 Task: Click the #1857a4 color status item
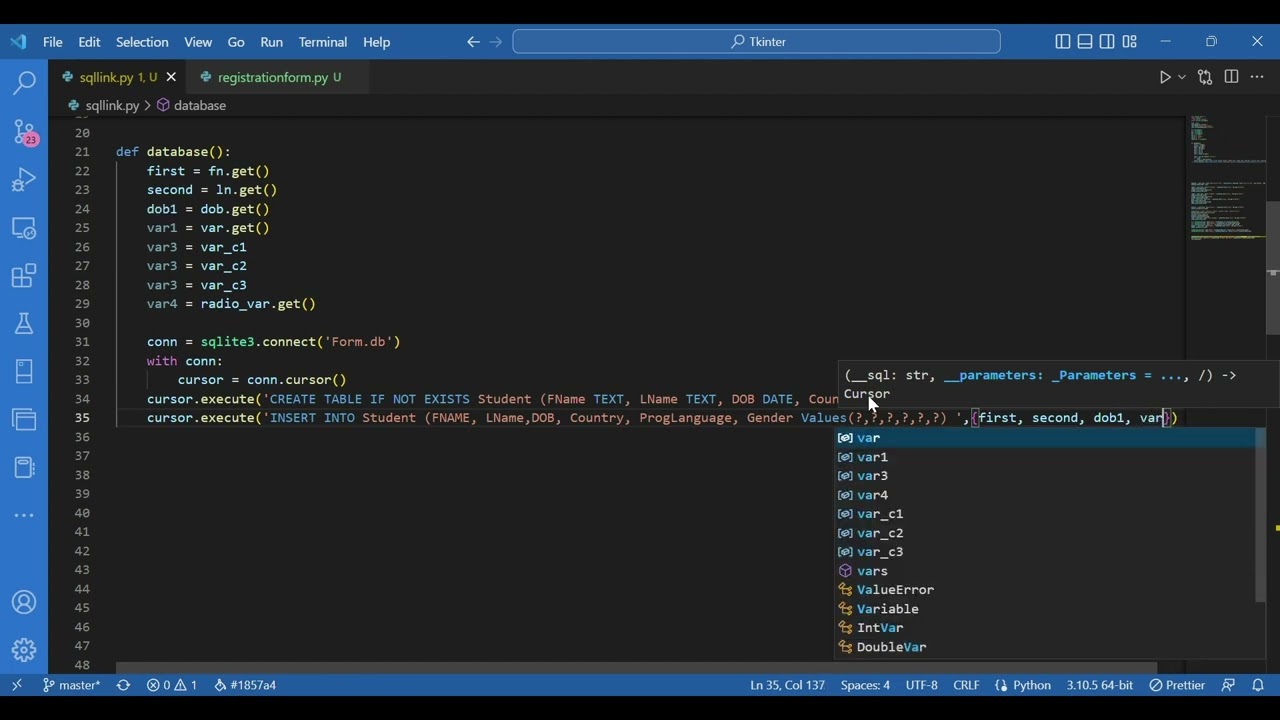click(x=245, y=685)
